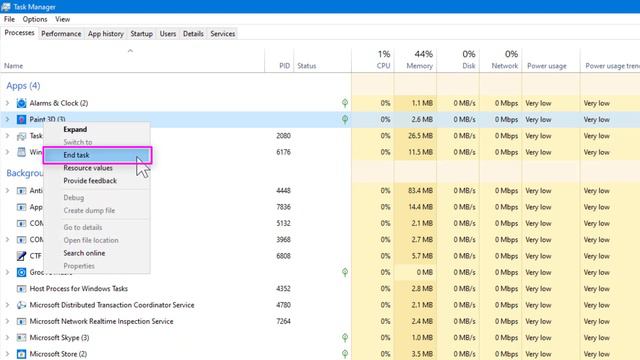This screenshot has width=640, height=360.
Task: Click the Host Process for Windows Tasks icon
Action: pos(21,289)
